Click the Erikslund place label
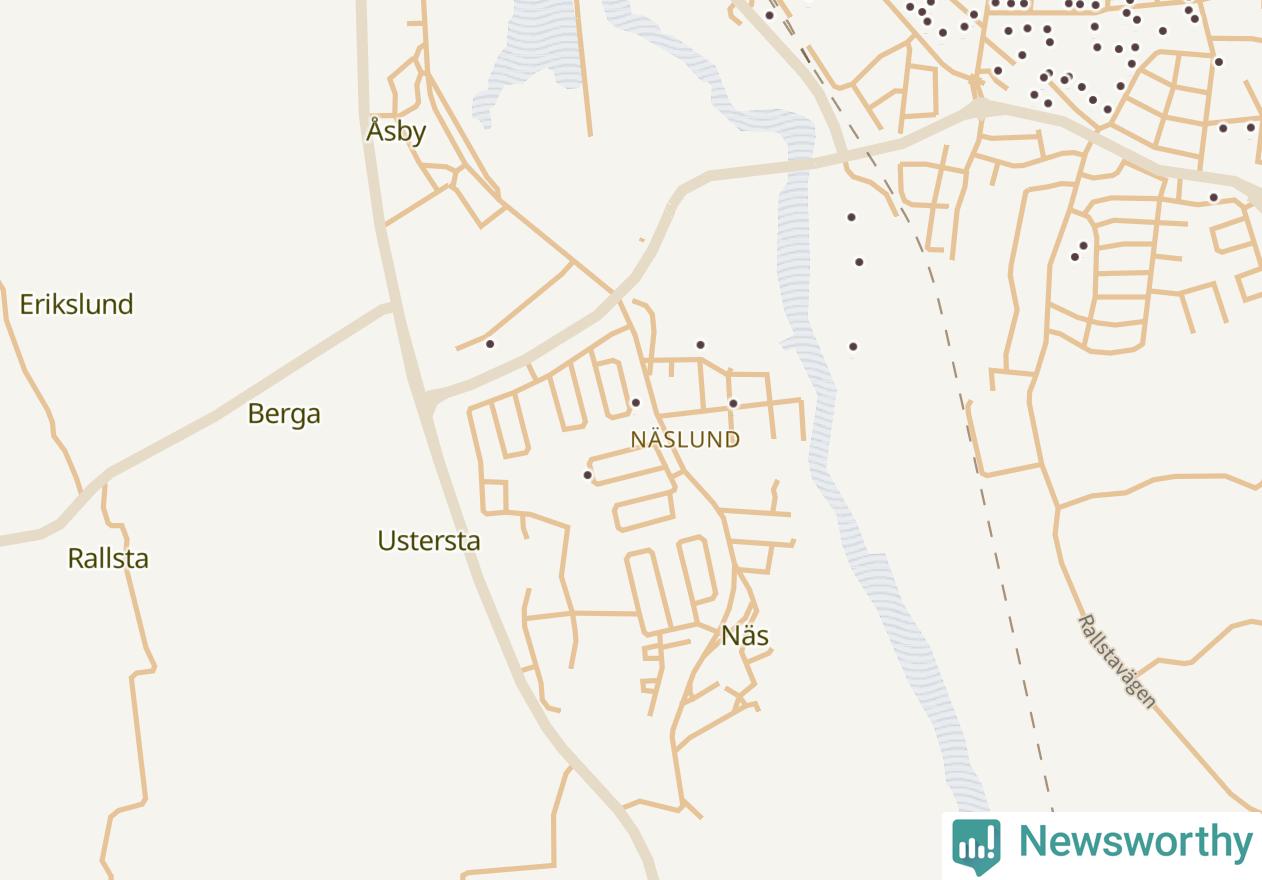Viewport: 1262px width, 880px height. 76,304
